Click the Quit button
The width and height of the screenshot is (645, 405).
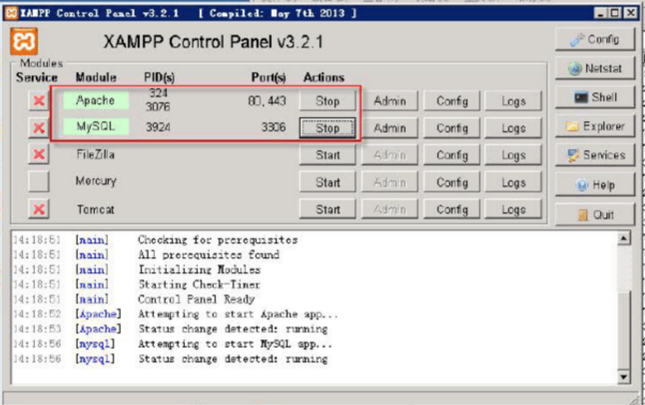pos(595,214)
